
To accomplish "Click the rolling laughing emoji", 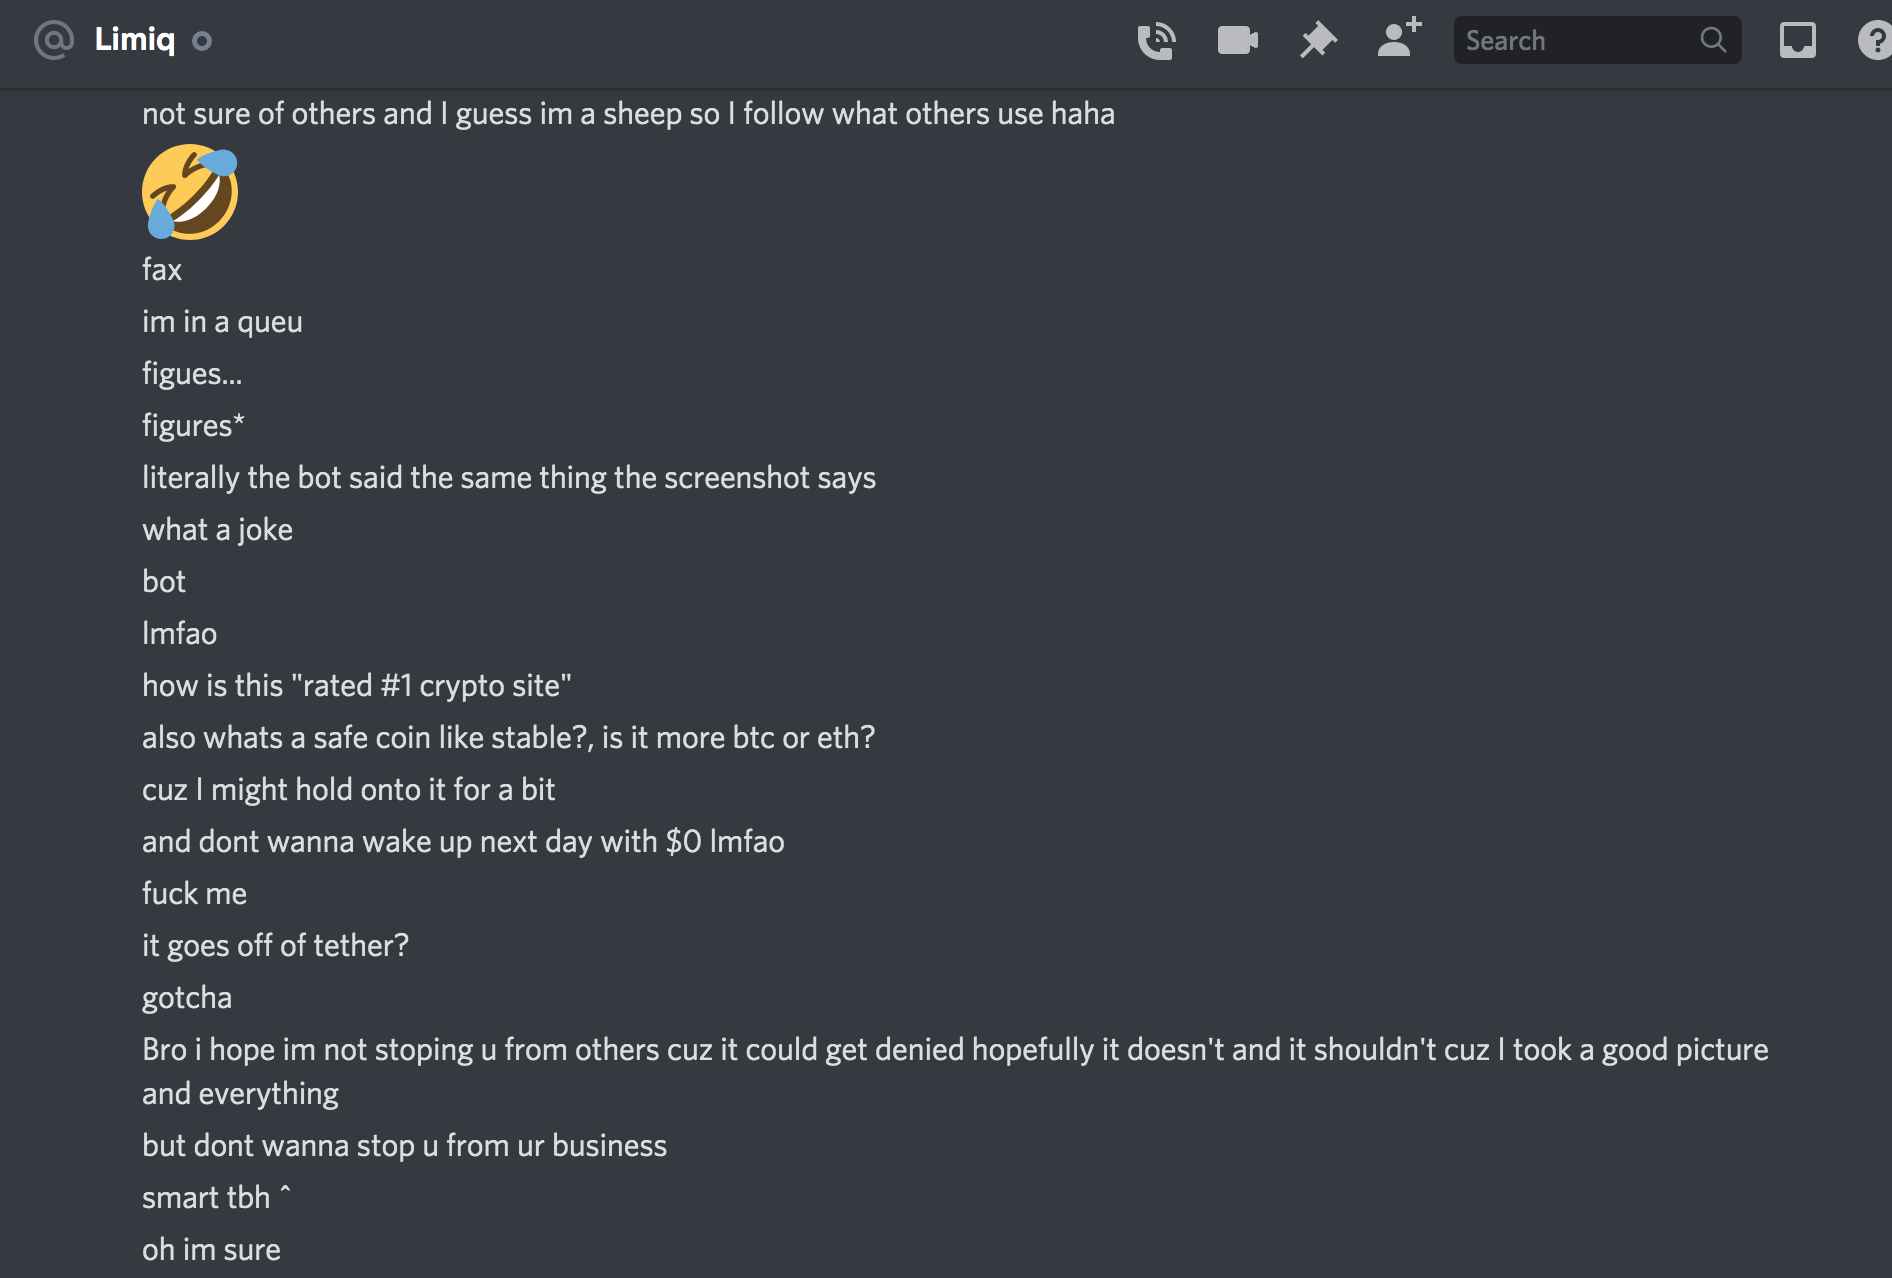I will [x=190, y=192].
